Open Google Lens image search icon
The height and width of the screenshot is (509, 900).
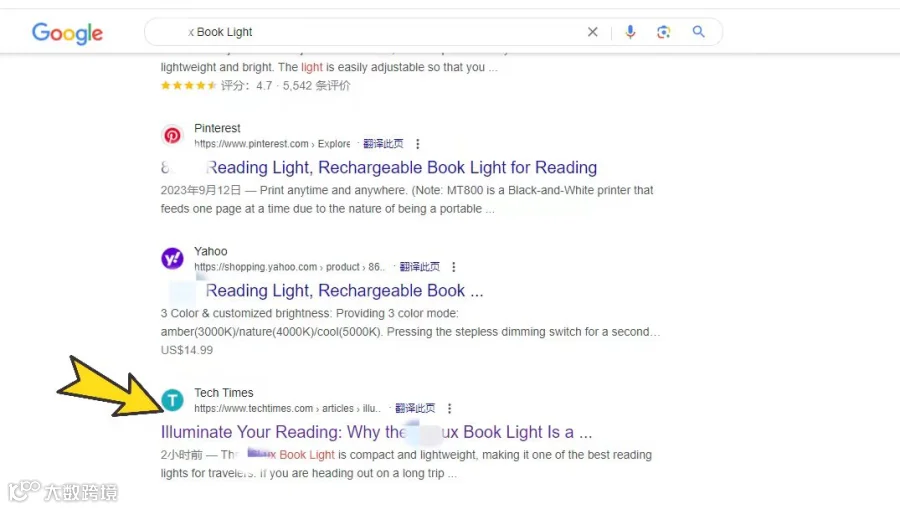[x=664, y=32]
